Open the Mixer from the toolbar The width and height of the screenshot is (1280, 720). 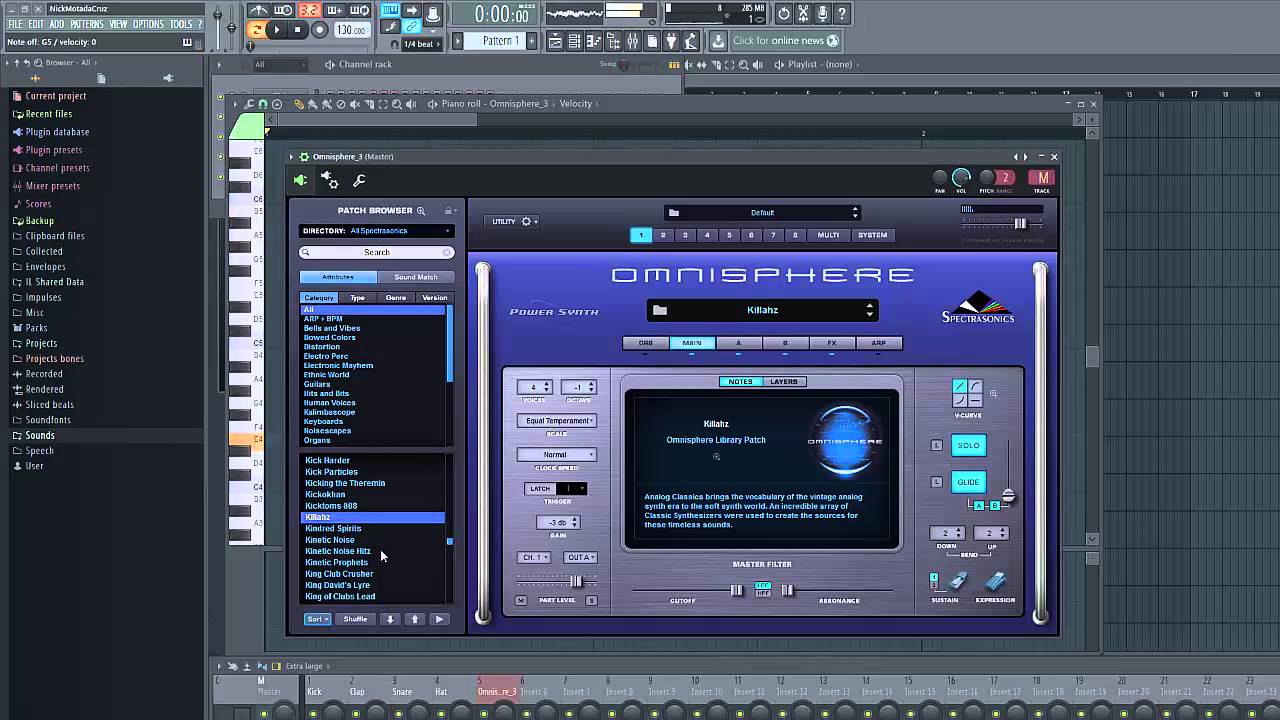(633, 41)
